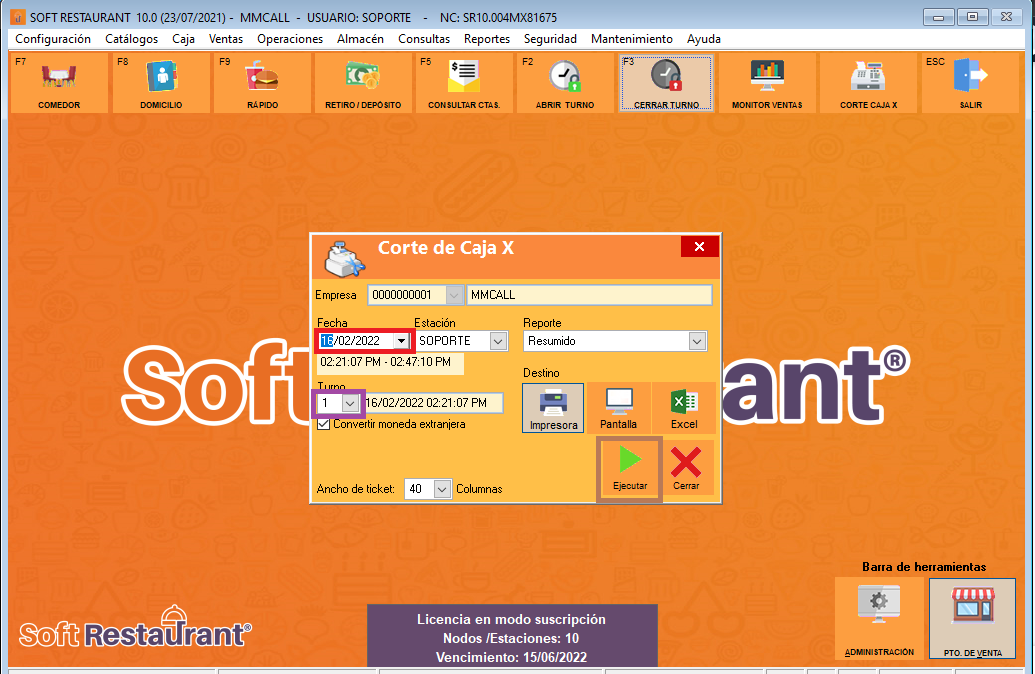This screenshot has height=674, width=1035.
Task: Expand the Reporte type dropdown
Action: click(x=697, y=341)
